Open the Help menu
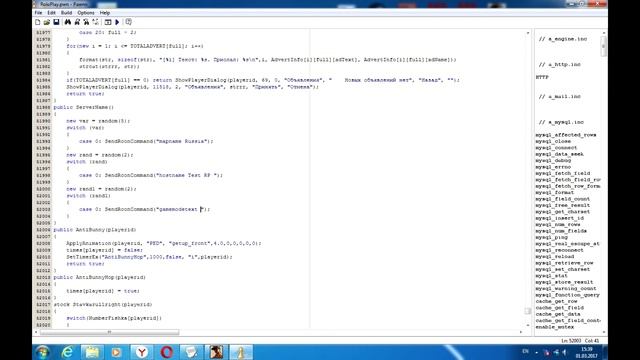The height and width of the screenshot is (360, 640). point(105,13)
